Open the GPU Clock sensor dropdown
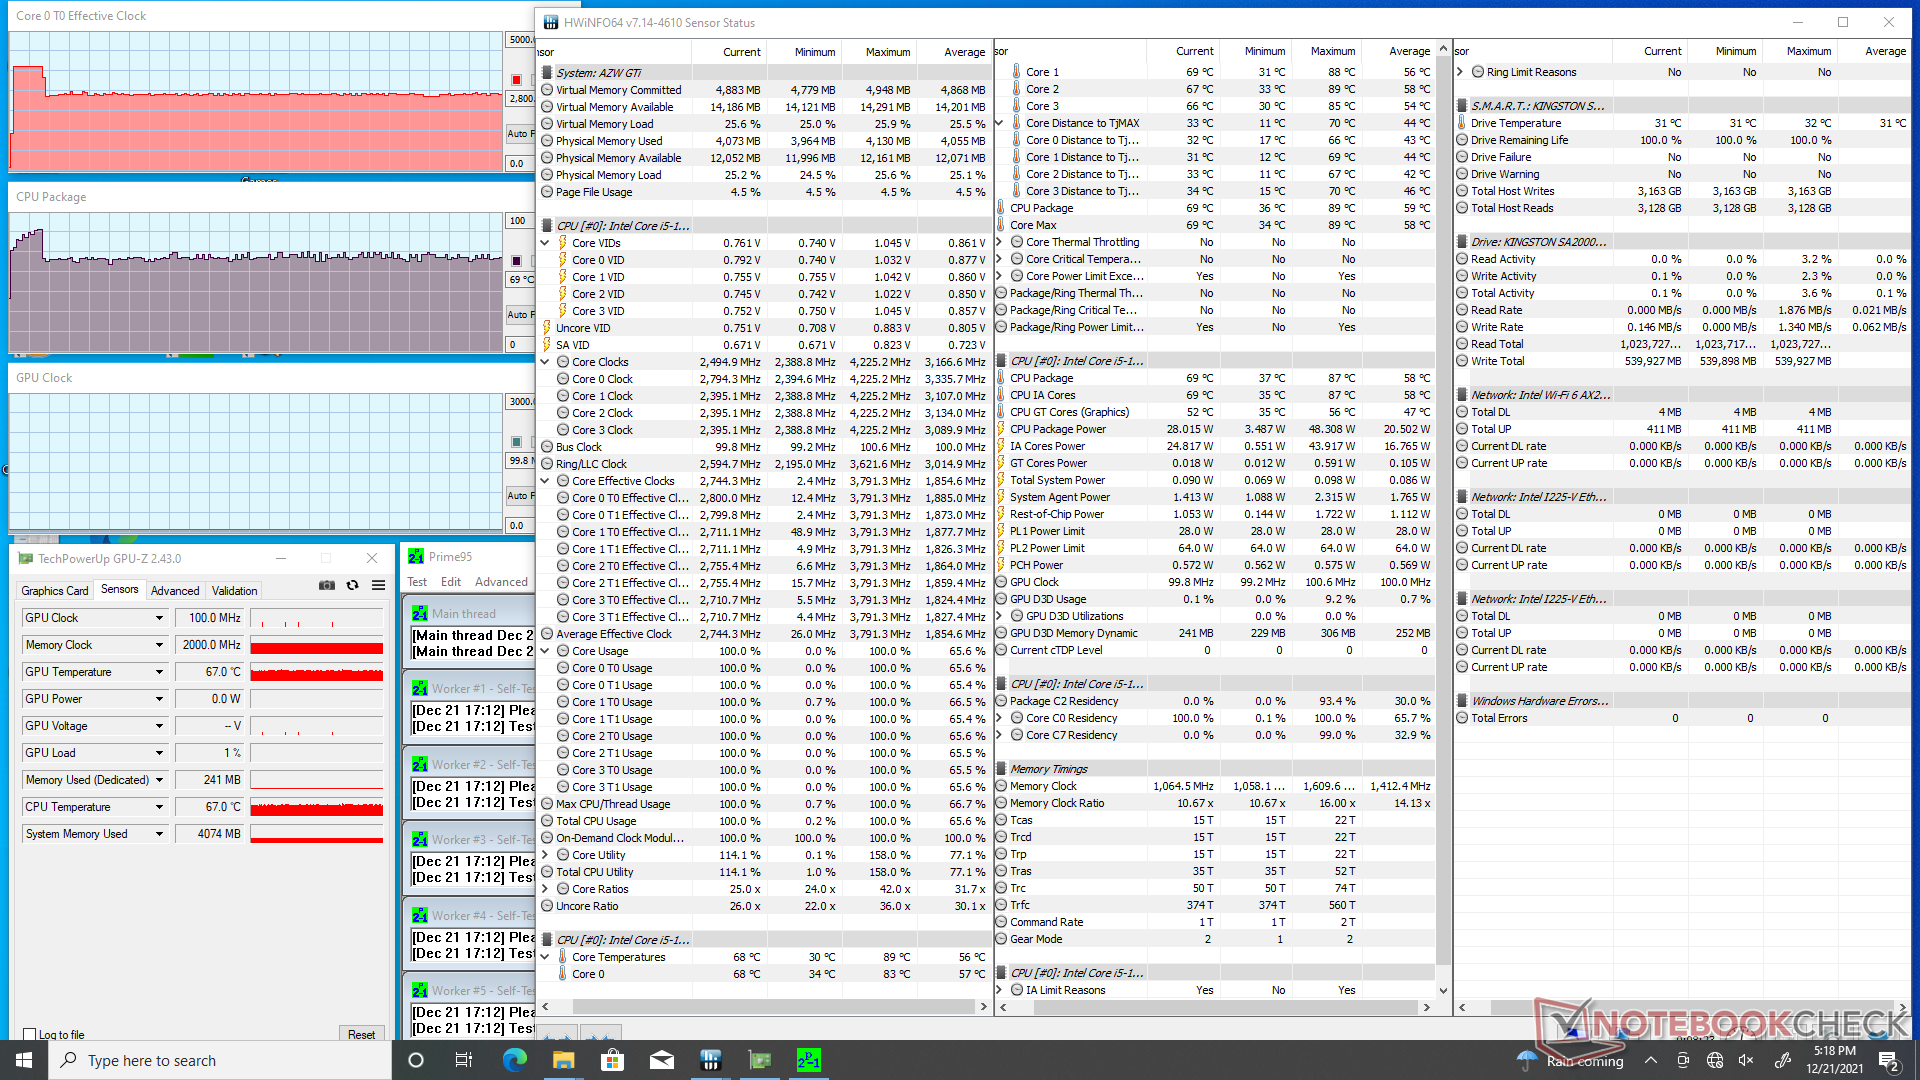The height and width of the screenshot is (1080, 1920). (x=159, y=618)
